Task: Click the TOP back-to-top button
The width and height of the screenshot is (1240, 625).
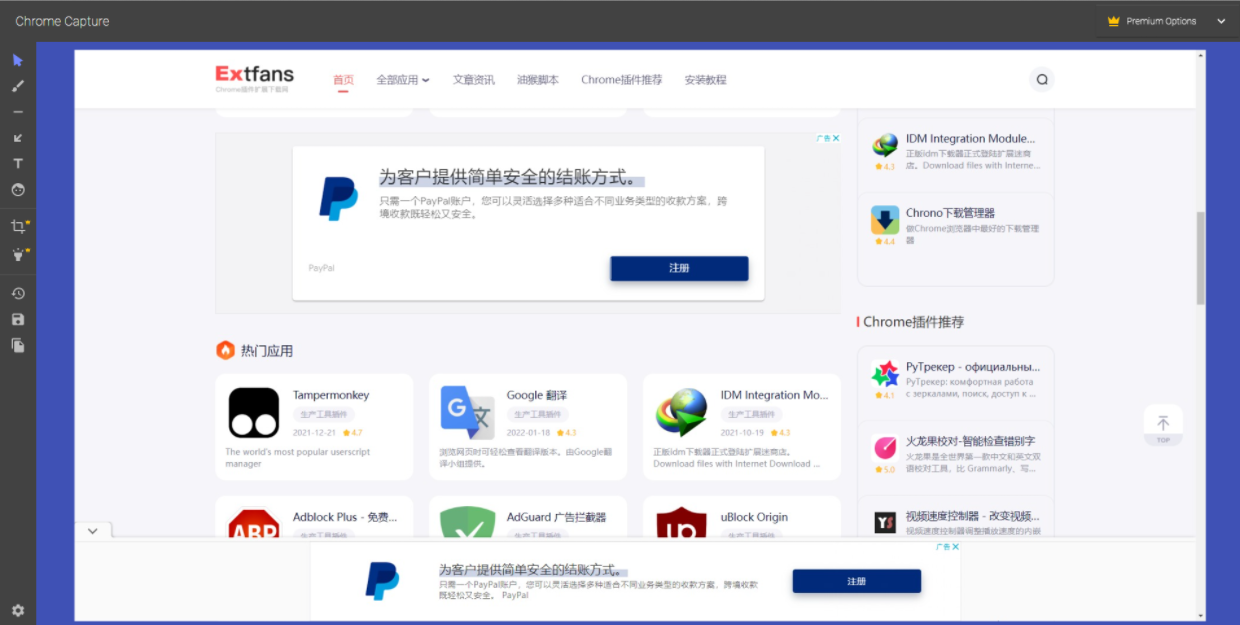Action: 1163,426
